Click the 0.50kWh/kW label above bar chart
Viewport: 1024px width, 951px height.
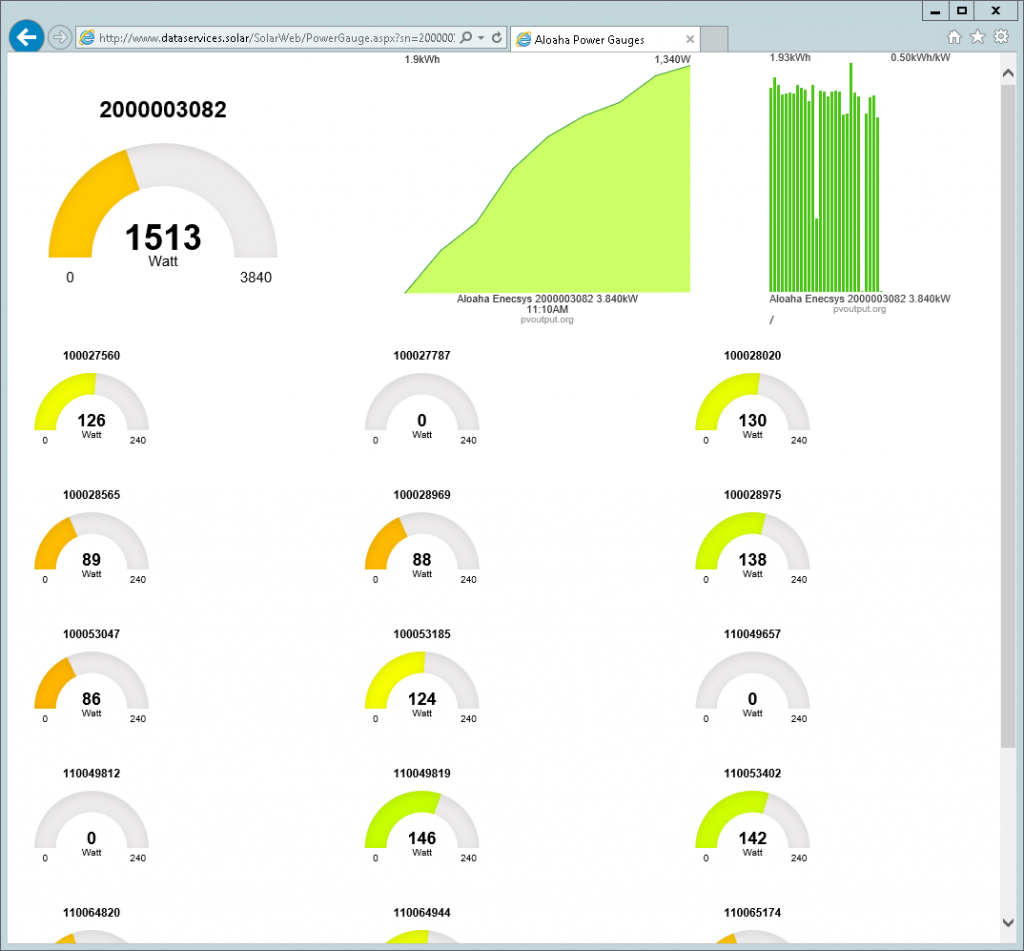pyautogui.click(x=920, y=57)
